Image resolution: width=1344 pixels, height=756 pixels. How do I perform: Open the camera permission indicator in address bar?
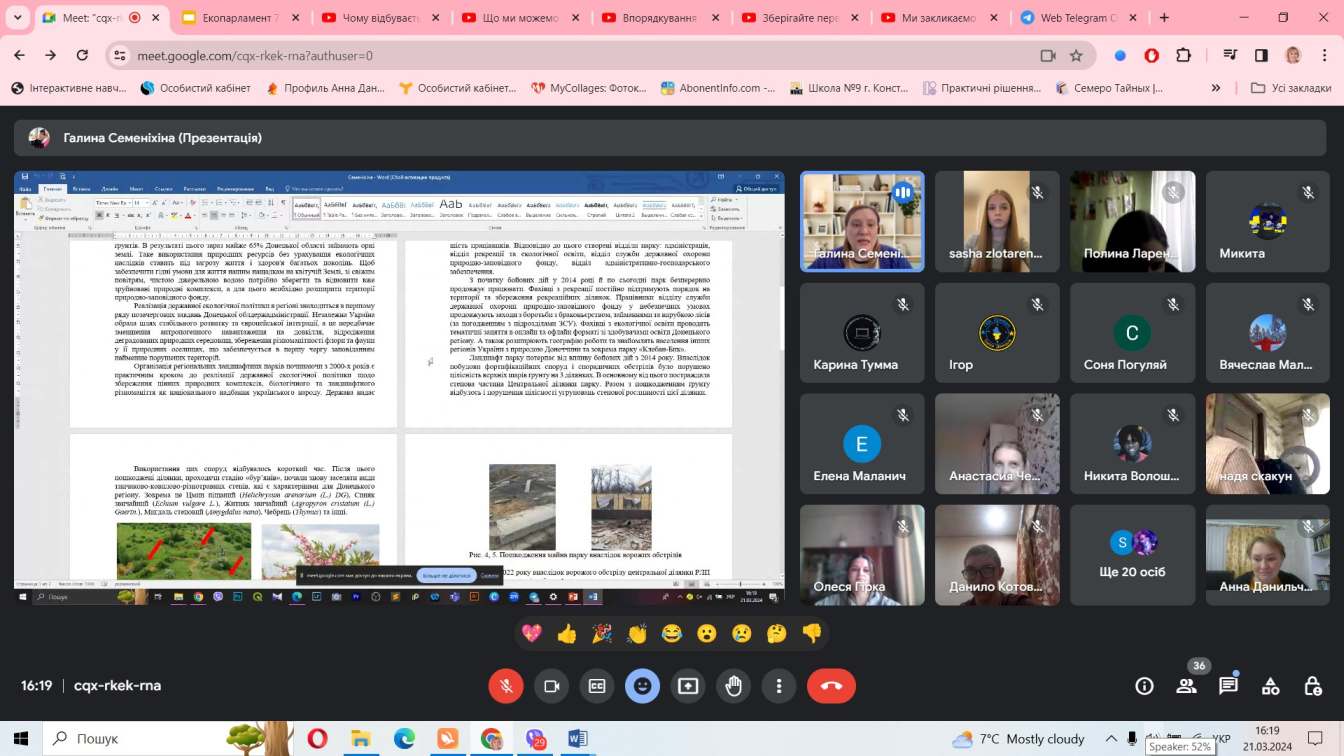[x=1048, y=56]
